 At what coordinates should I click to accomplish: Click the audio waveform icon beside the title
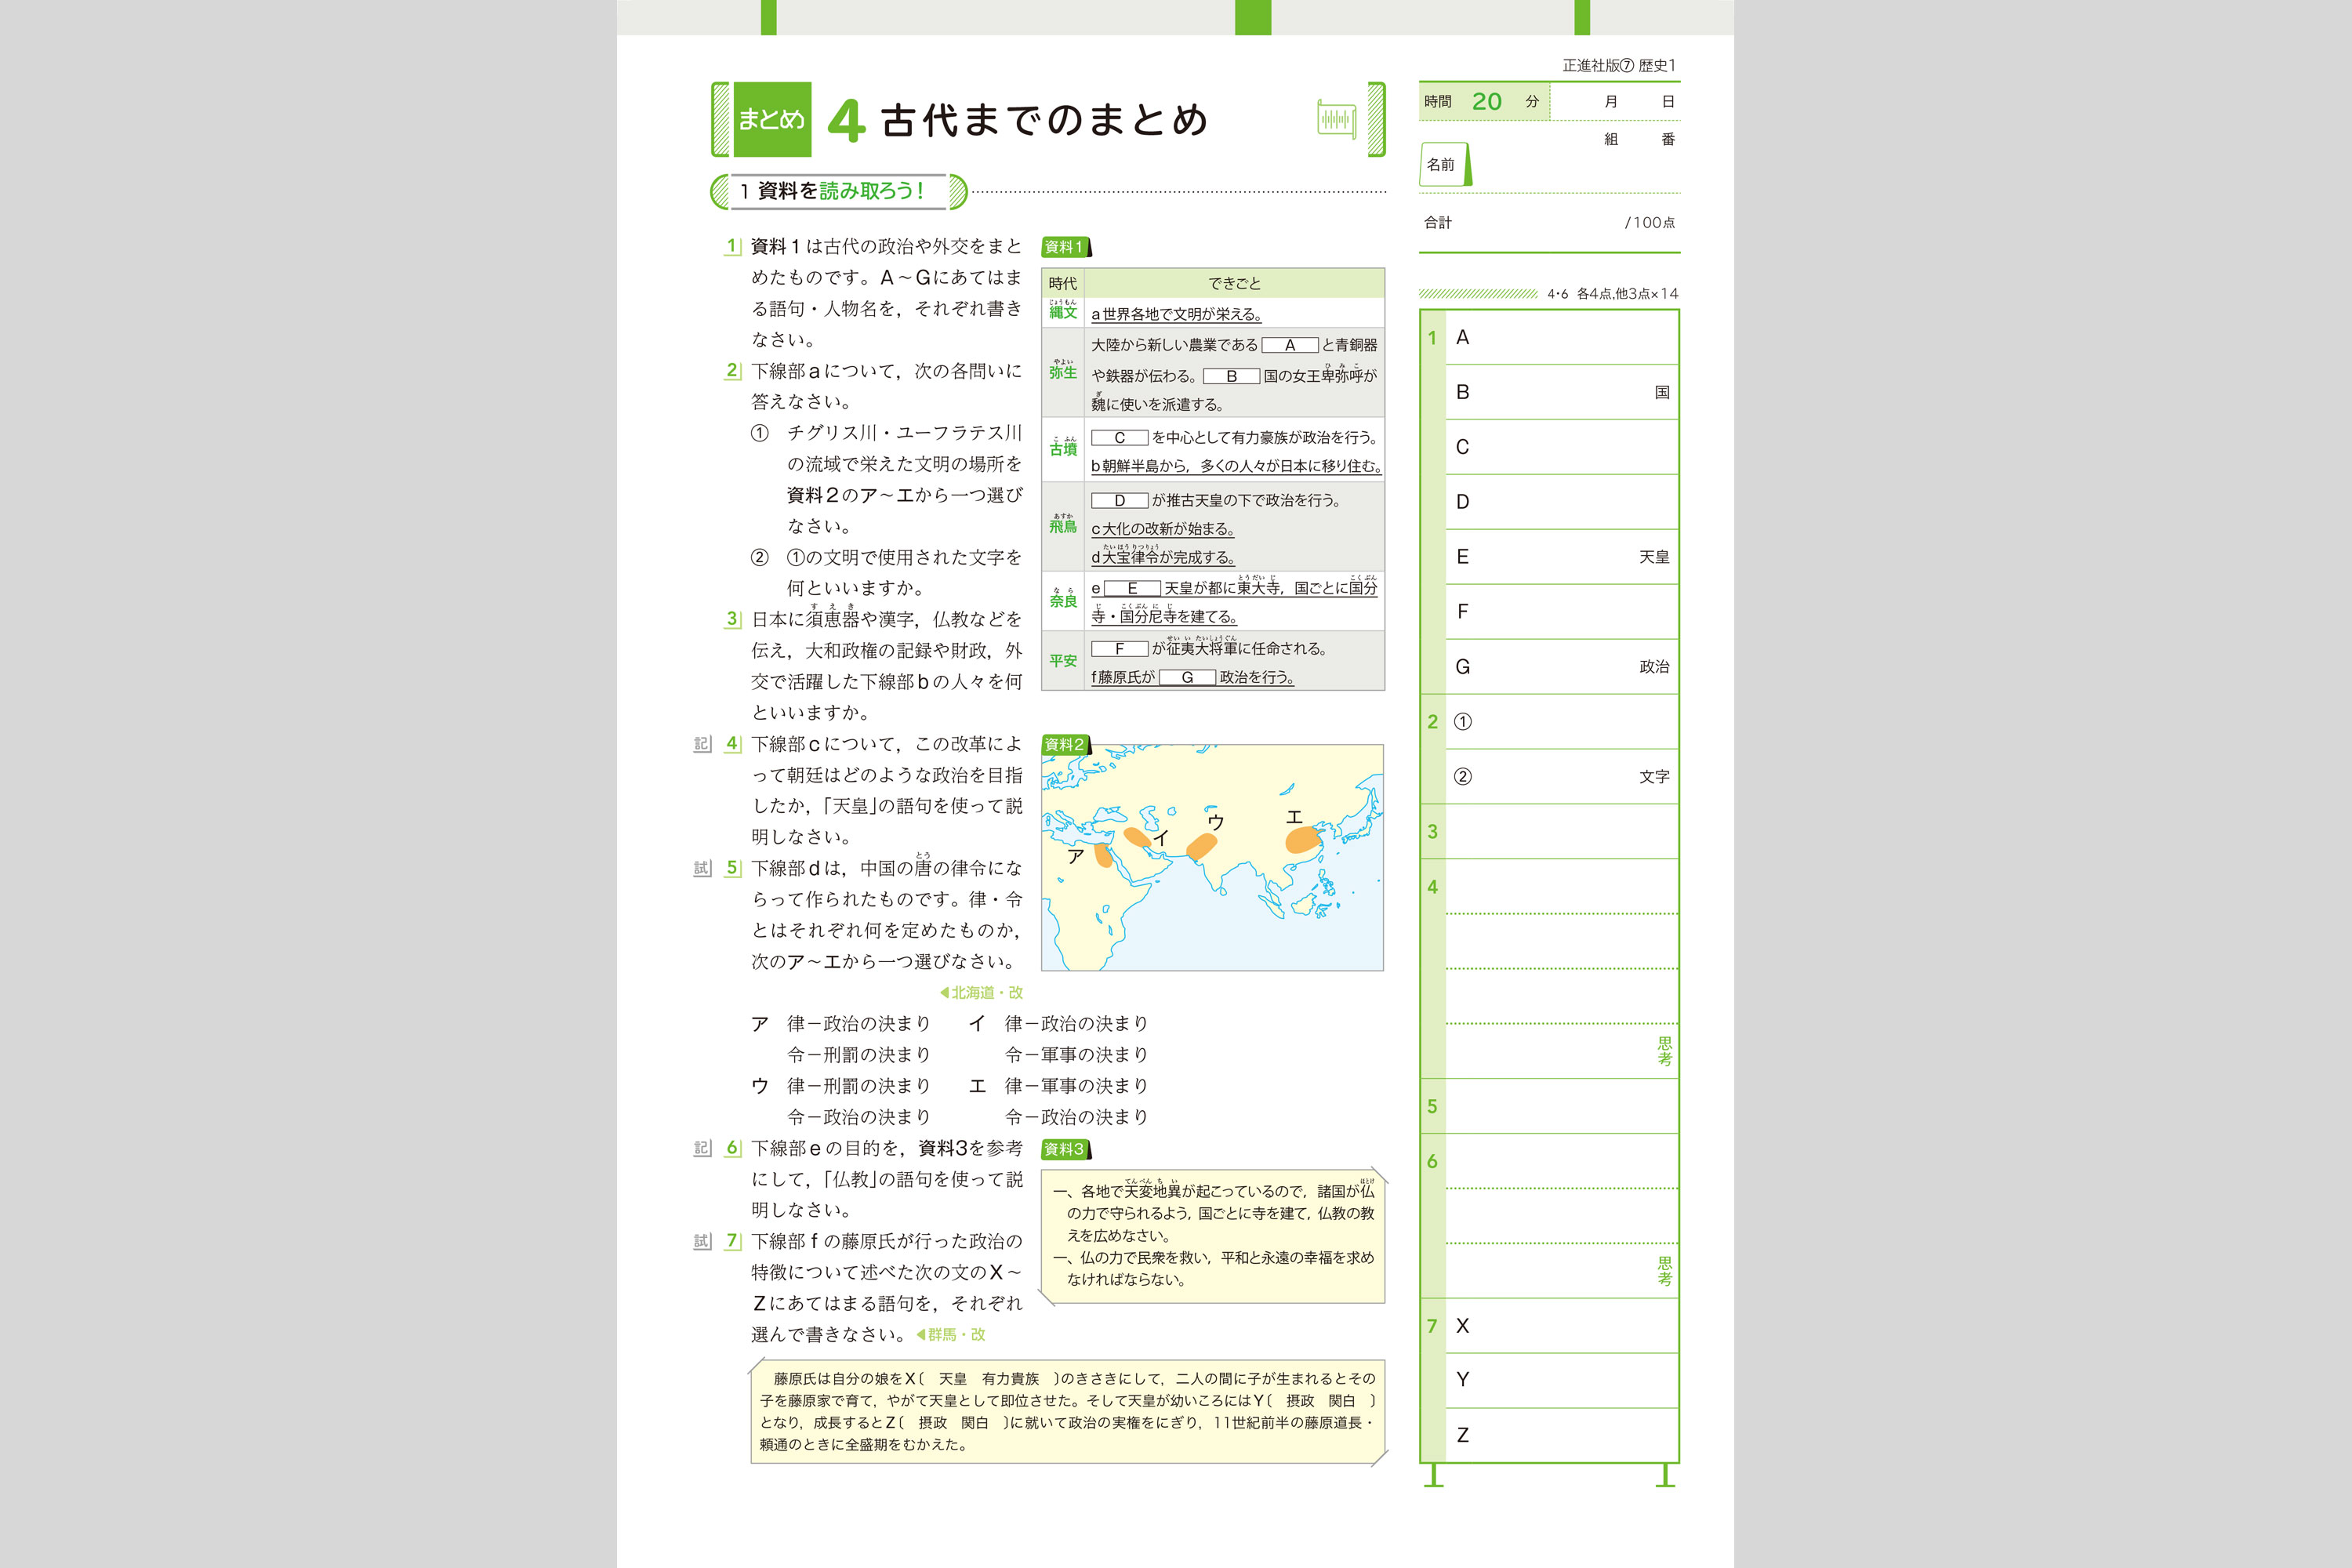point(1336,120)
